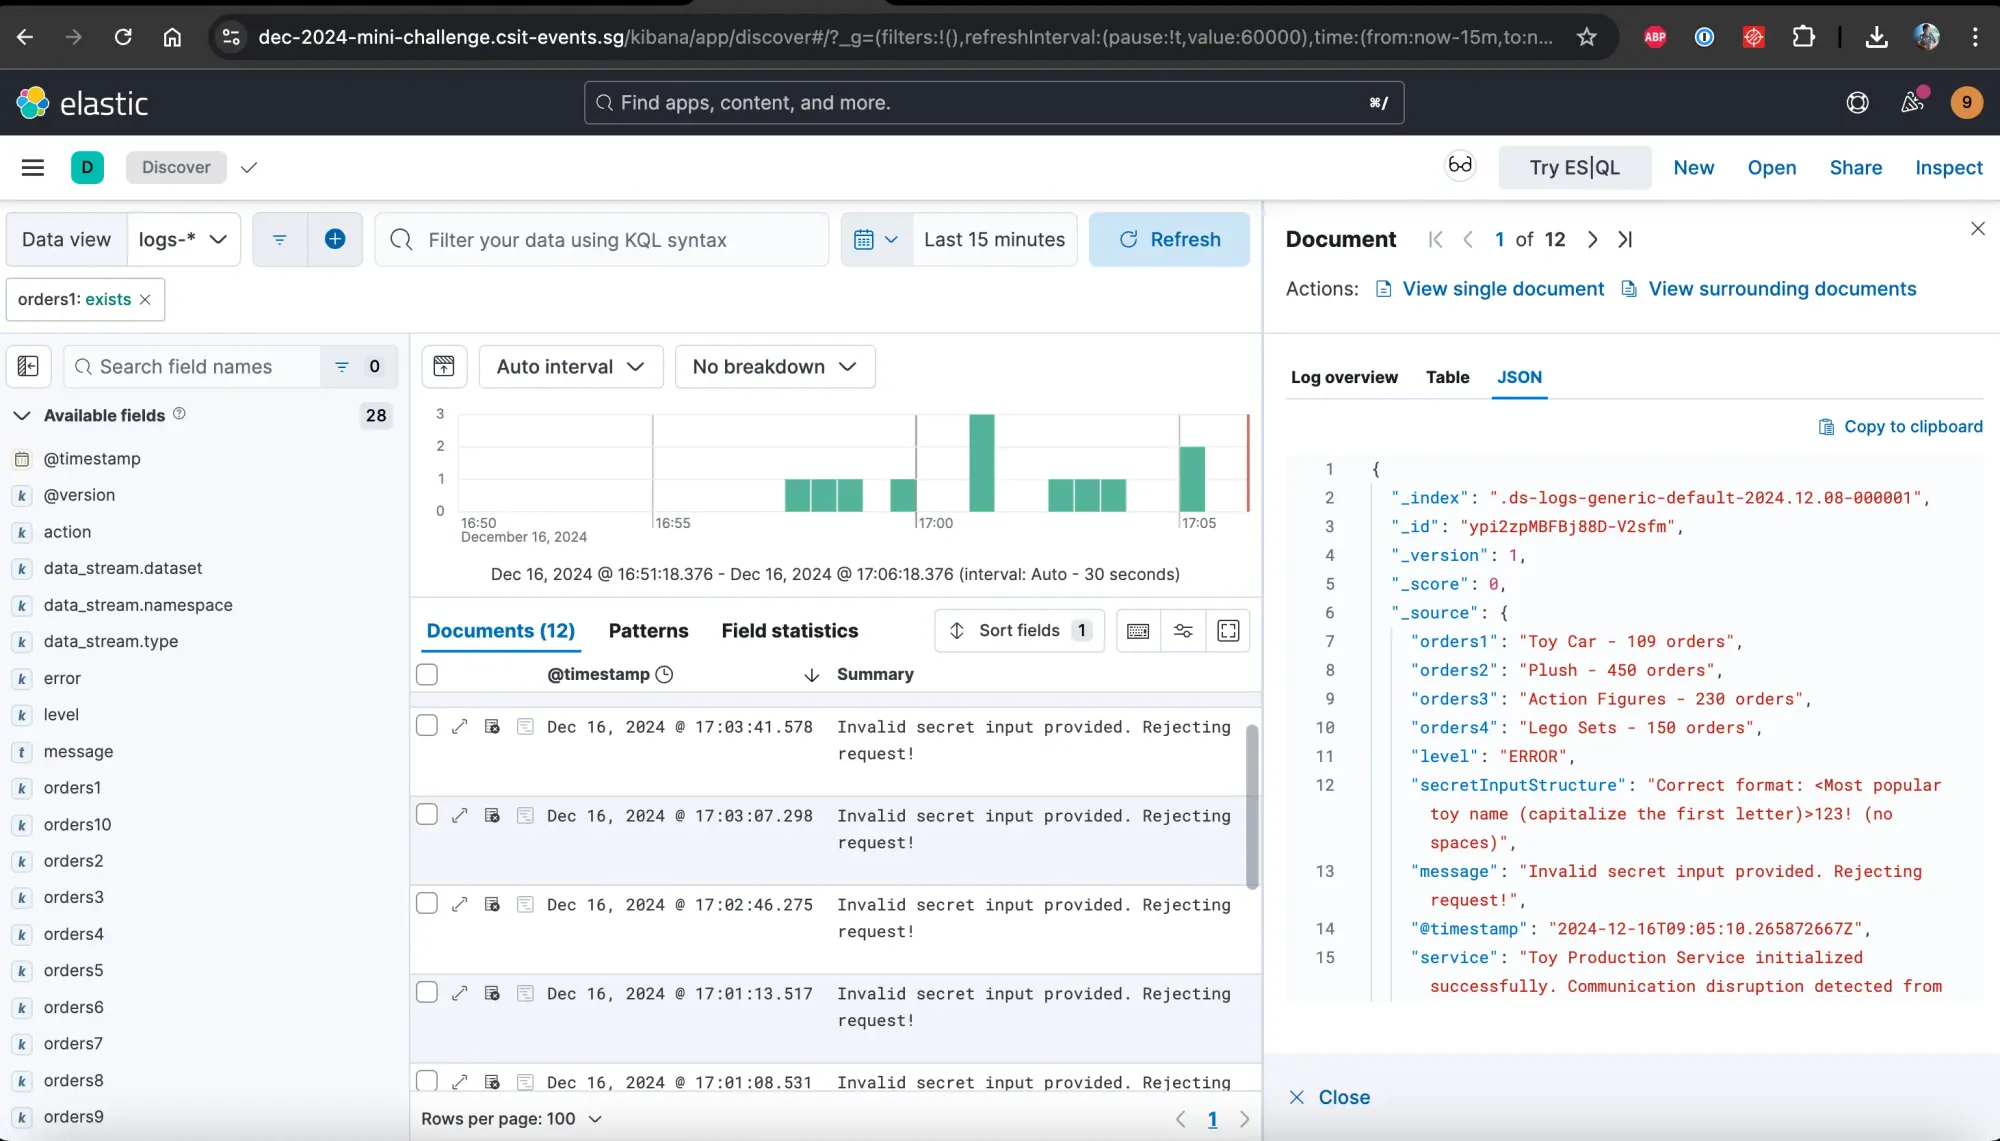The image size is (2000, 1141).
Task: Open the Sort fields popover
Action: [x=1019, y=631]
